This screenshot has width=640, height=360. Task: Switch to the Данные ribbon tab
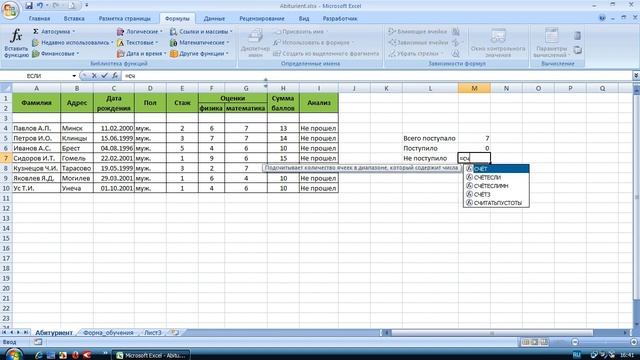click(214, 18)
